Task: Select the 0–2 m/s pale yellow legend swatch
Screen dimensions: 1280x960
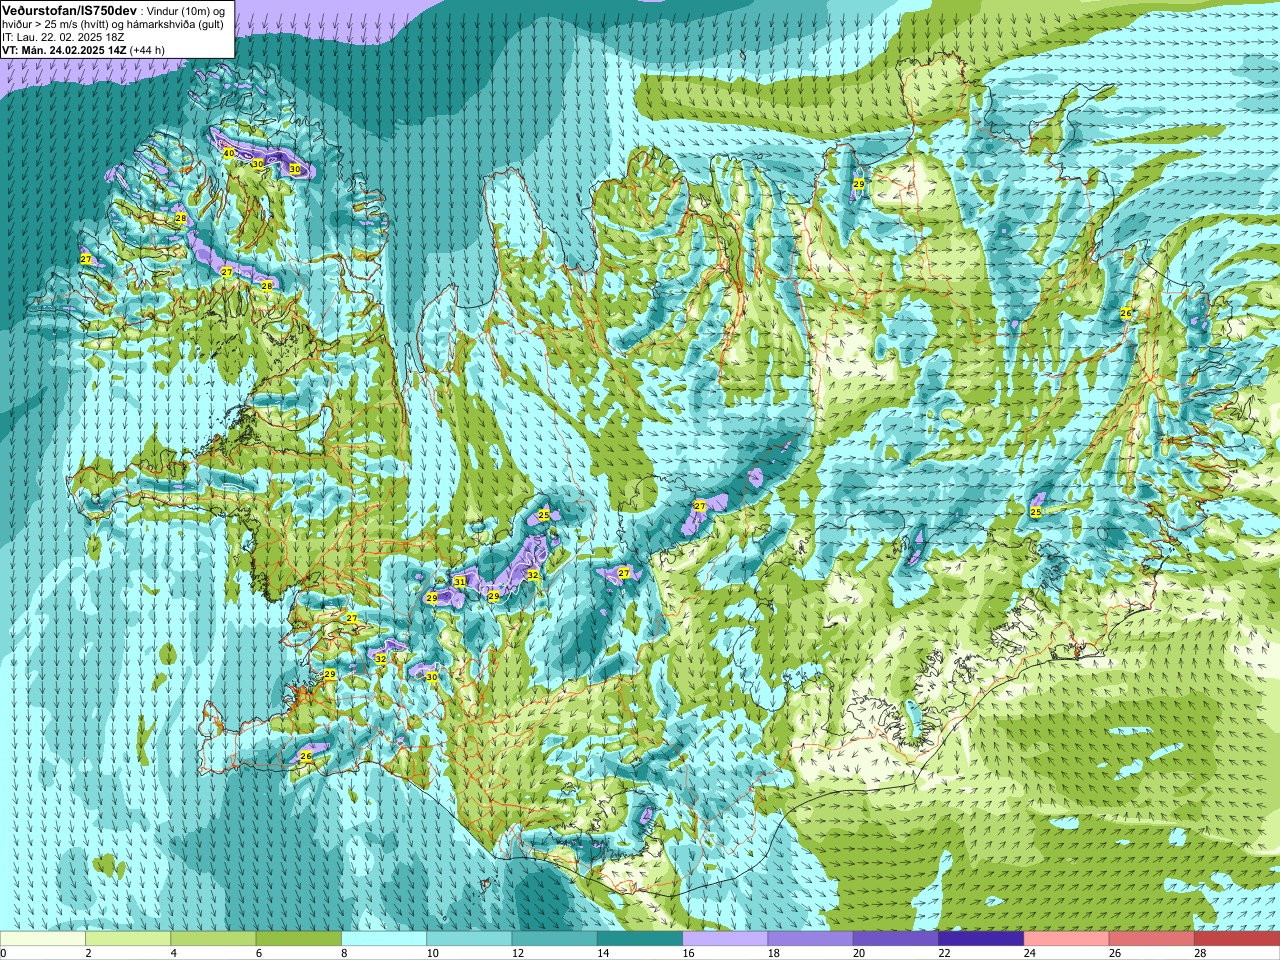Action: [43, 939]
